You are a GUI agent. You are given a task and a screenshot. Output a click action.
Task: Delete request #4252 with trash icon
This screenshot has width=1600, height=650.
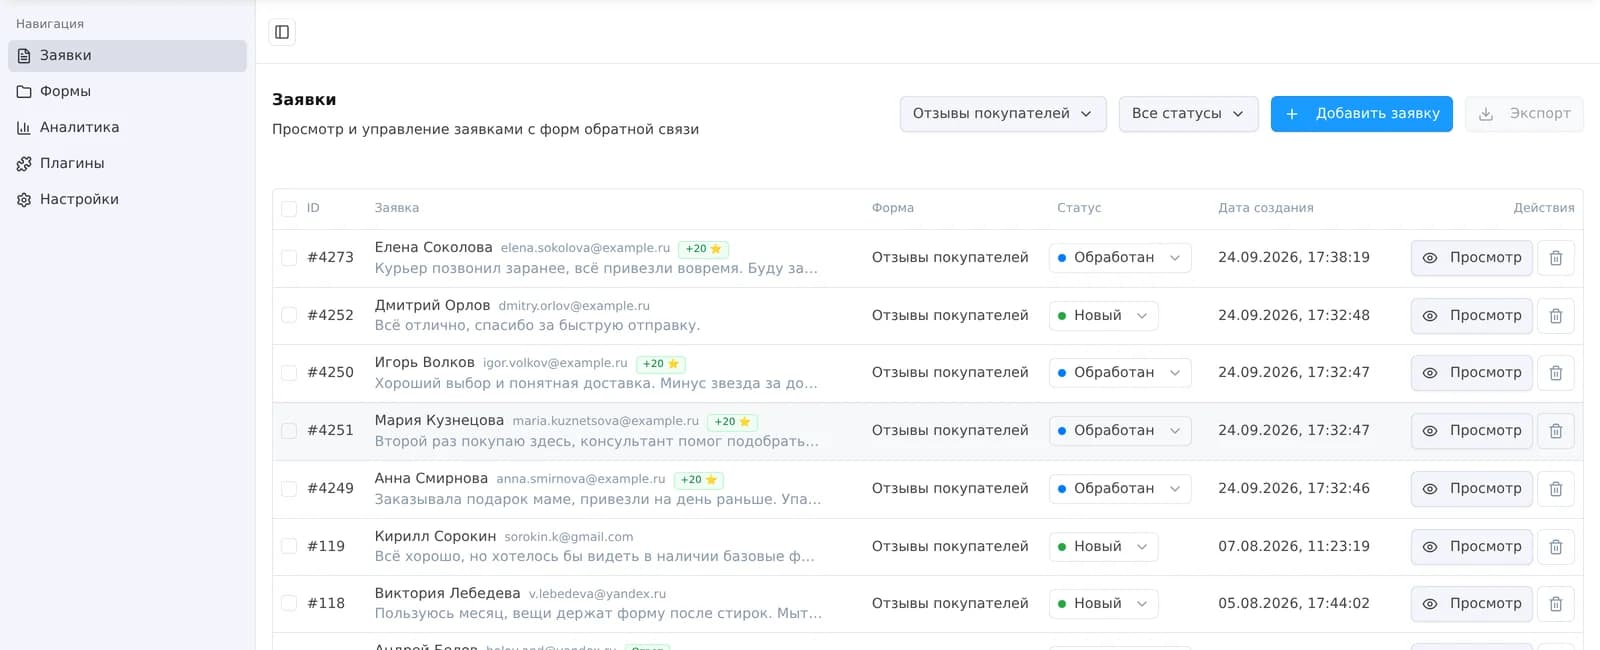pyautogui.click(x=1556, y=316)
